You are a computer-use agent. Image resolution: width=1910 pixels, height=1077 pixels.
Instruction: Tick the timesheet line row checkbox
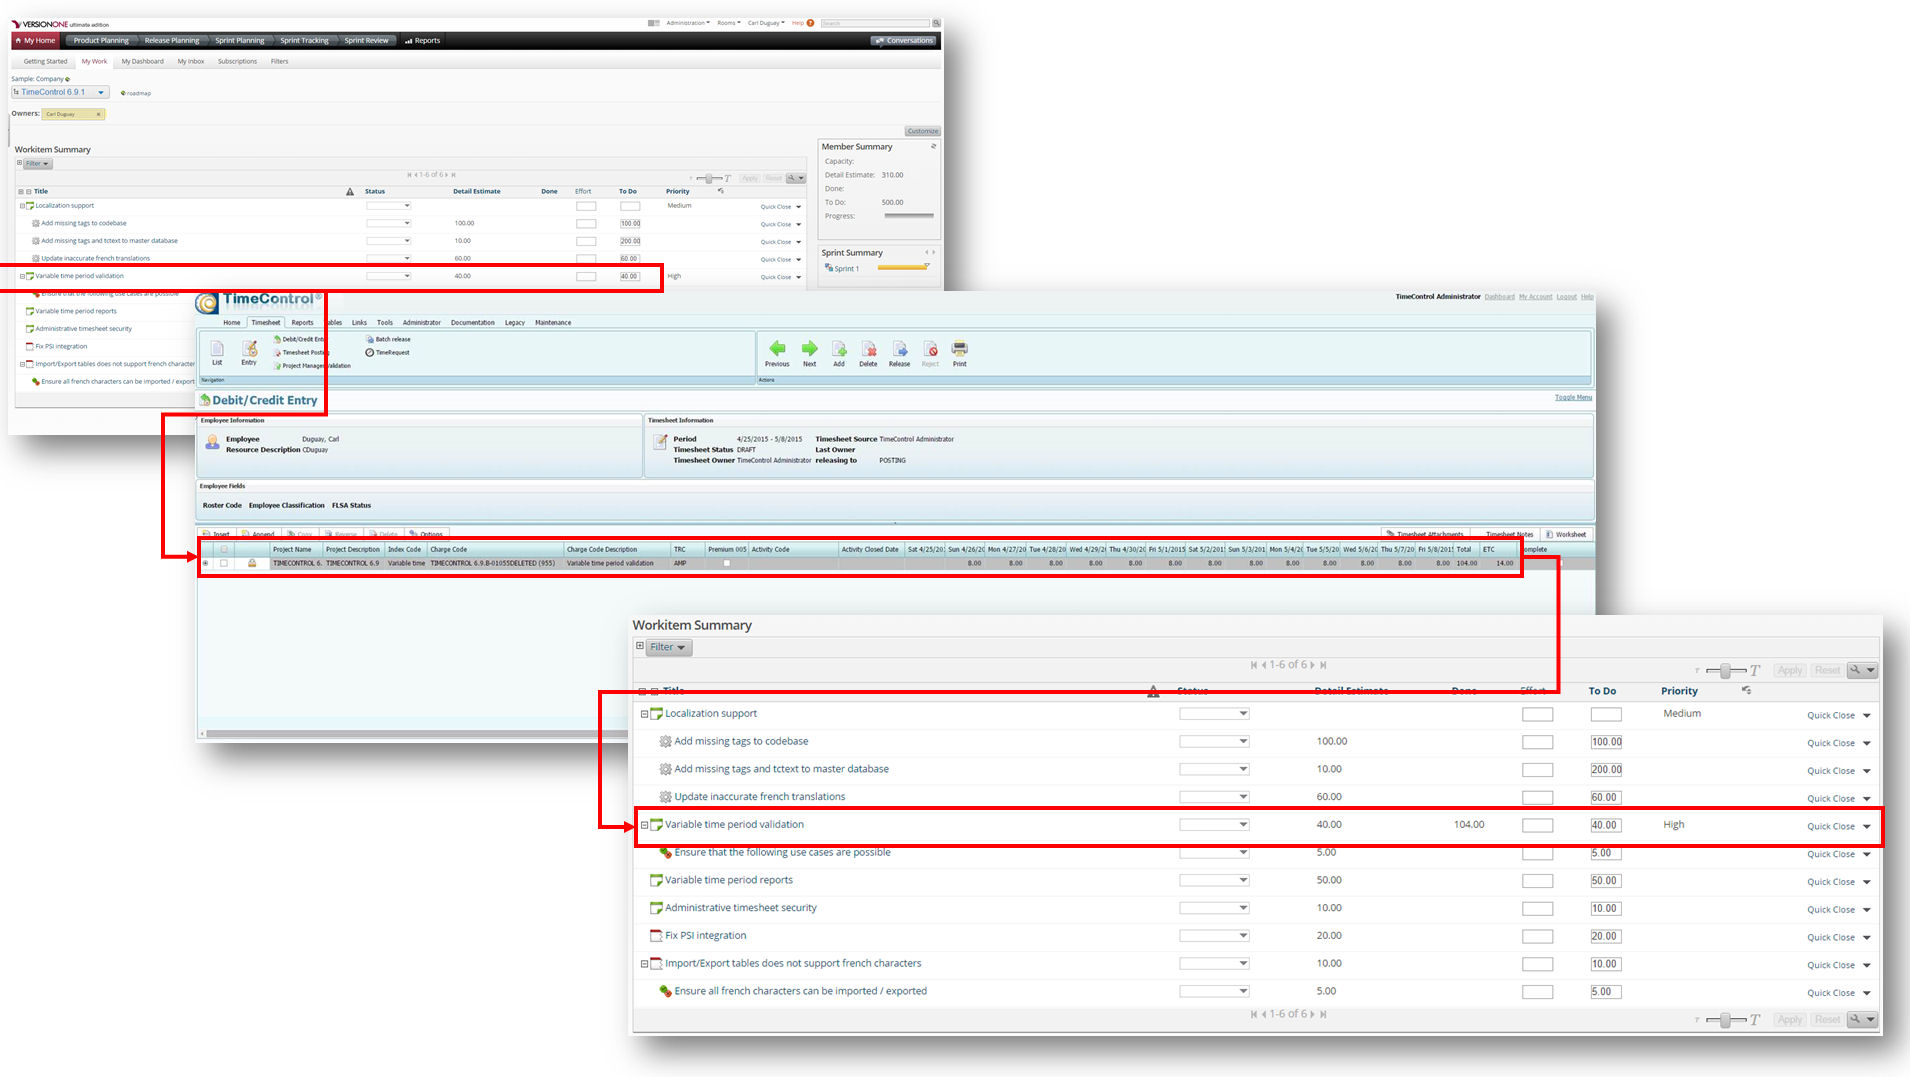pos(224,563)
